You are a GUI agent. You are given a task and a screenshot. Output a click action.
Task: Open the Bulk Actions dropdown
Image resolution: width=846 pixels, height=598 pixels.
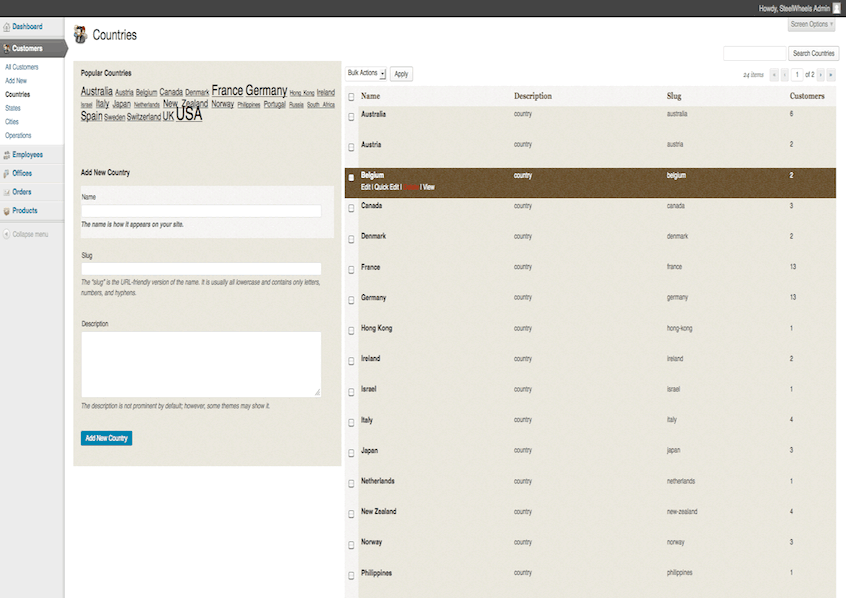(366, 74)
